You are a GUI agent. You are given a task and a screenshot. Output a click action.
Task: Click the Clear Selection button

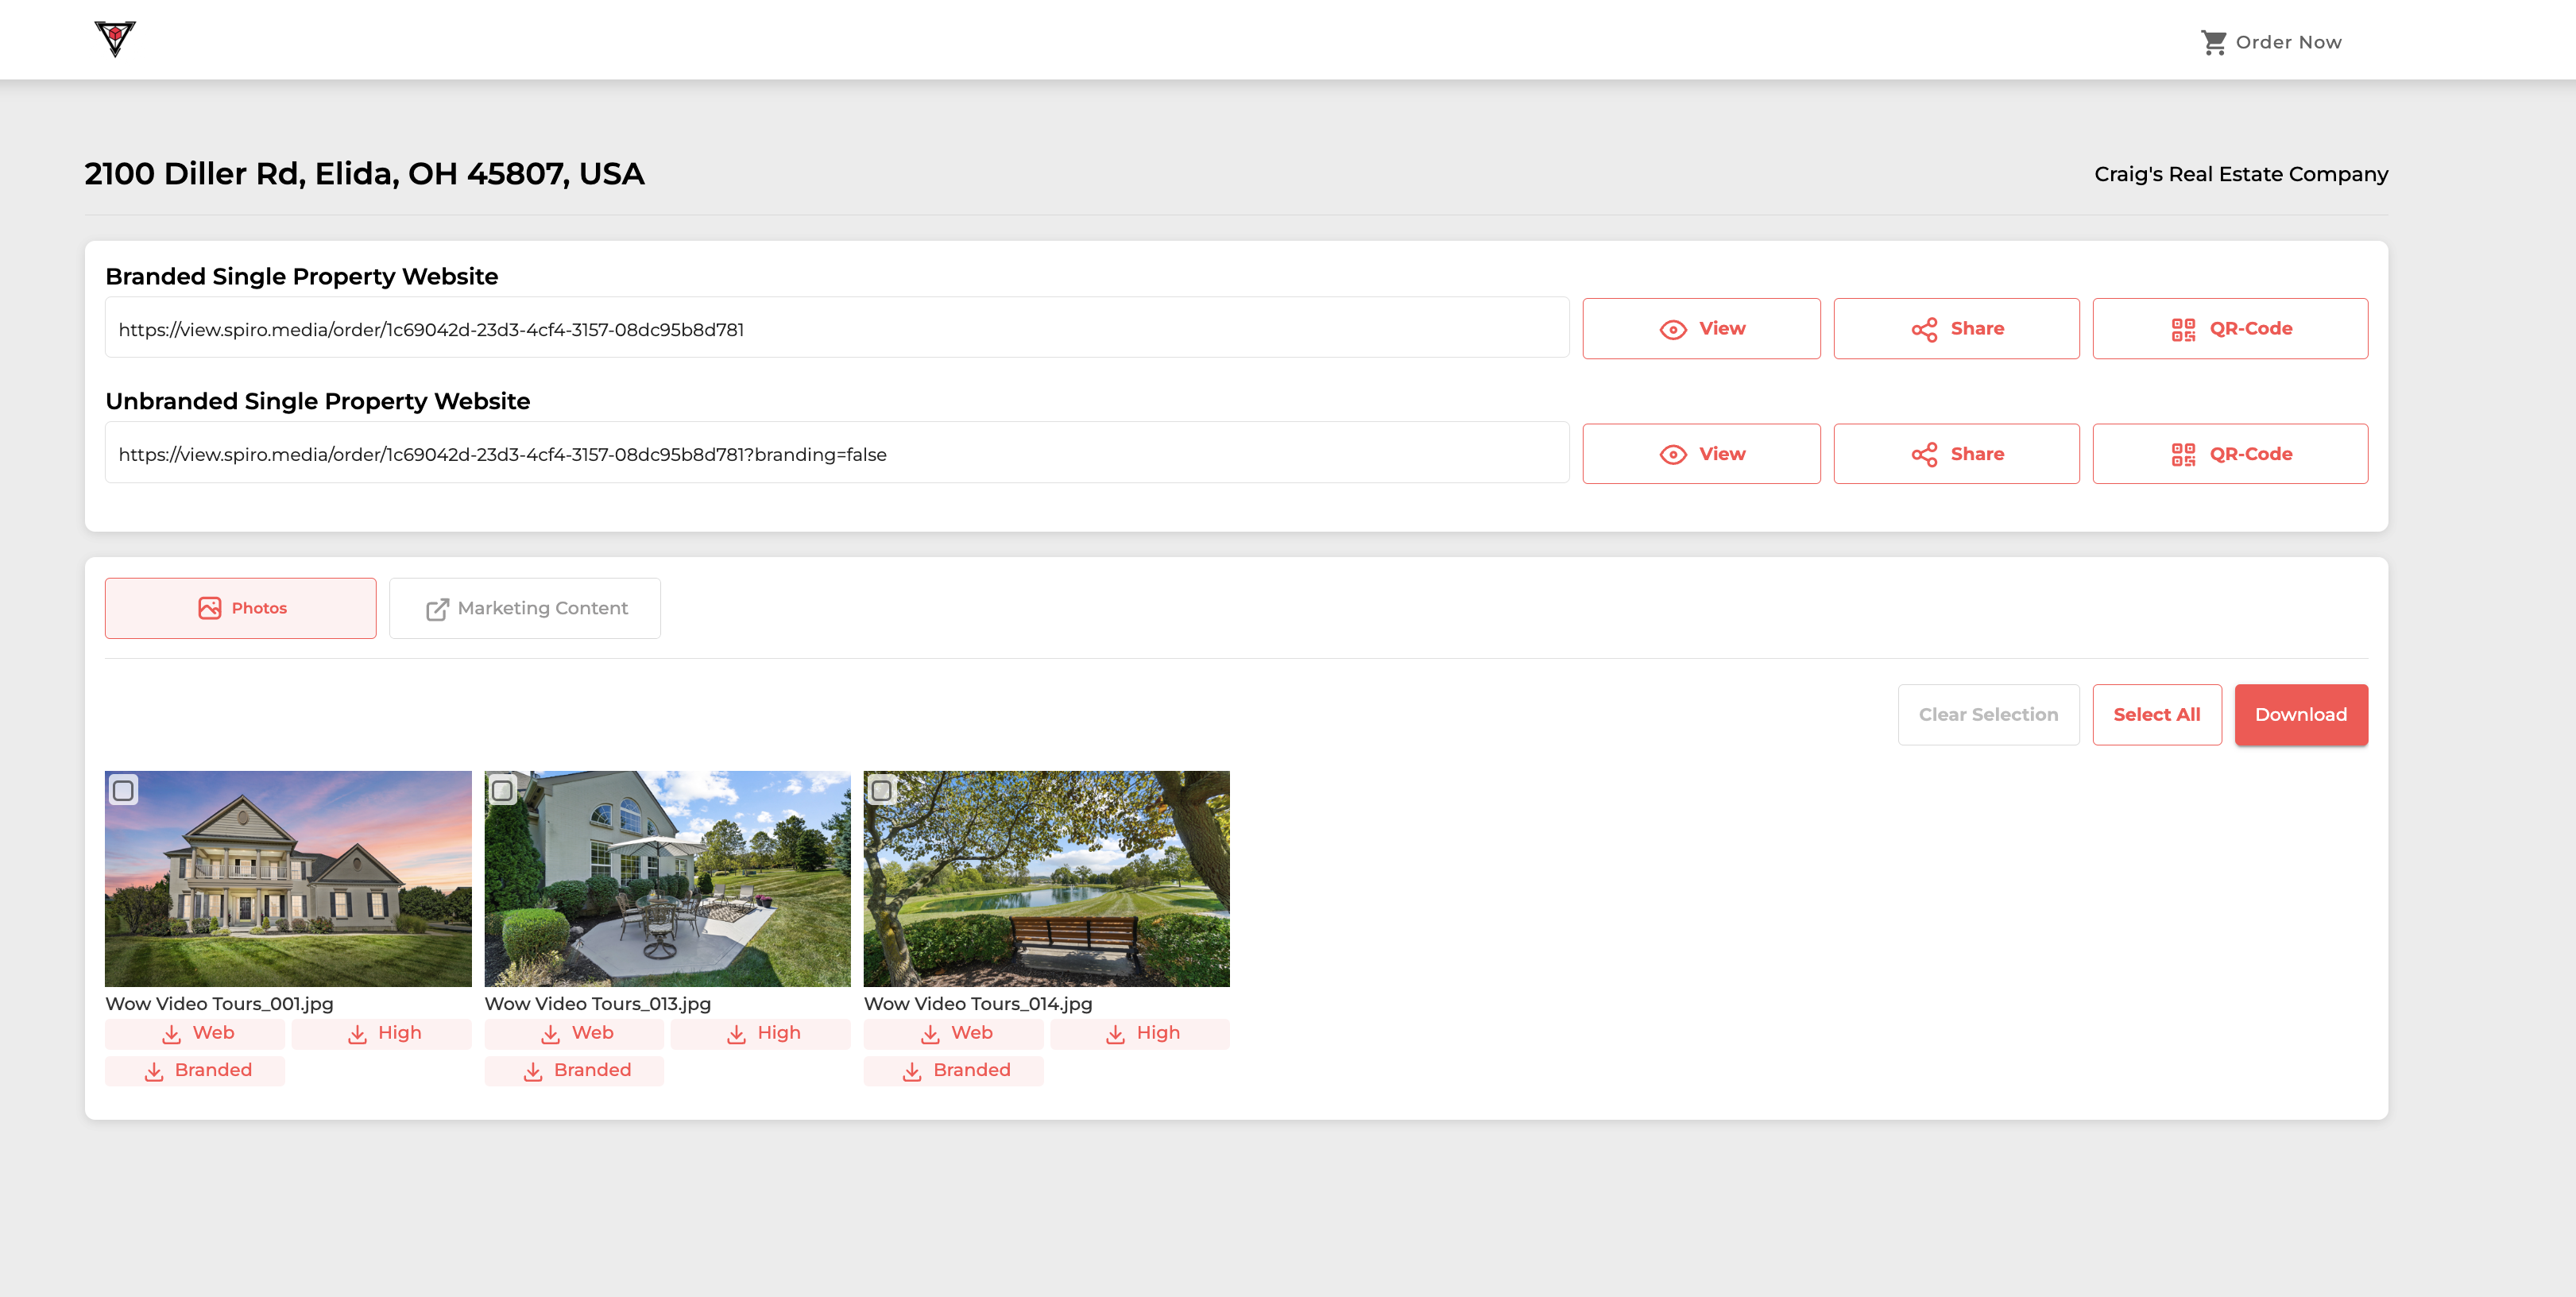point(1988,714)
